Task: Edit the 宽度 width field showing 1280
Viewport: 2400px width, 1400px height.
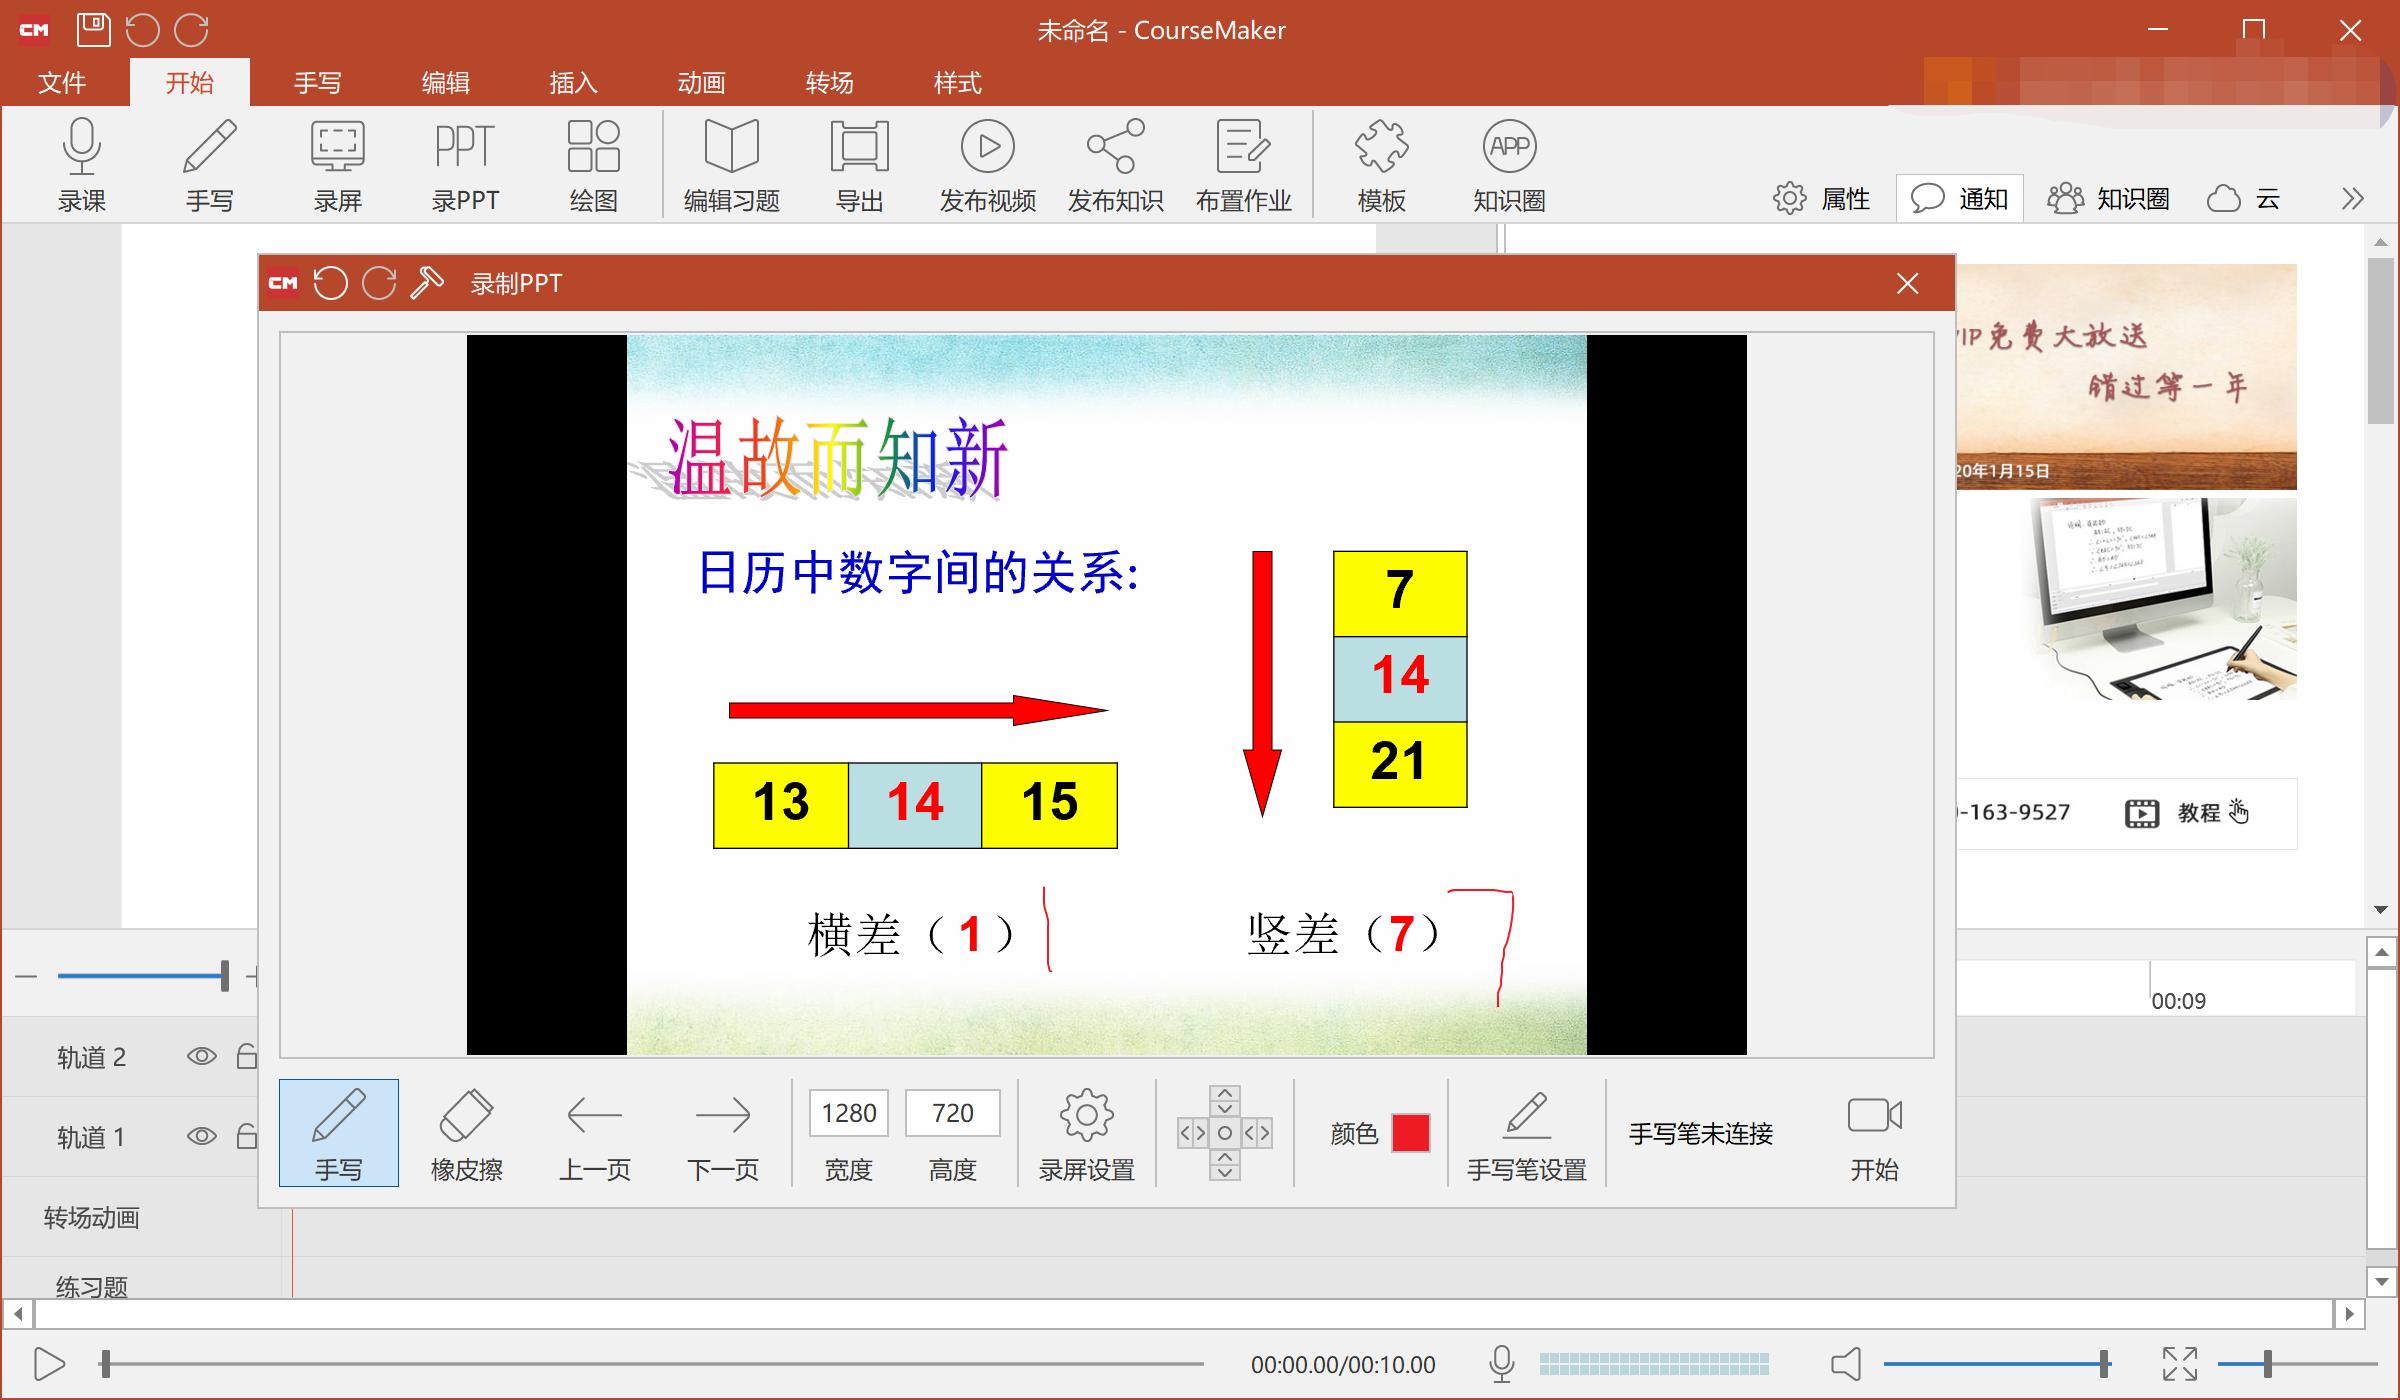Action: point(848,1112)
